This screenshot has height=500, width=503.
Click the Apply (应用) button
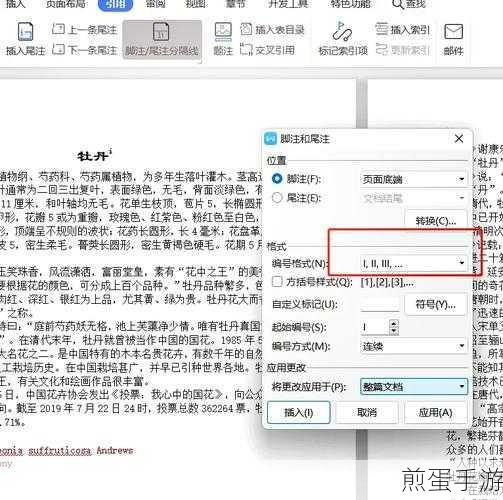coord(435,412)
